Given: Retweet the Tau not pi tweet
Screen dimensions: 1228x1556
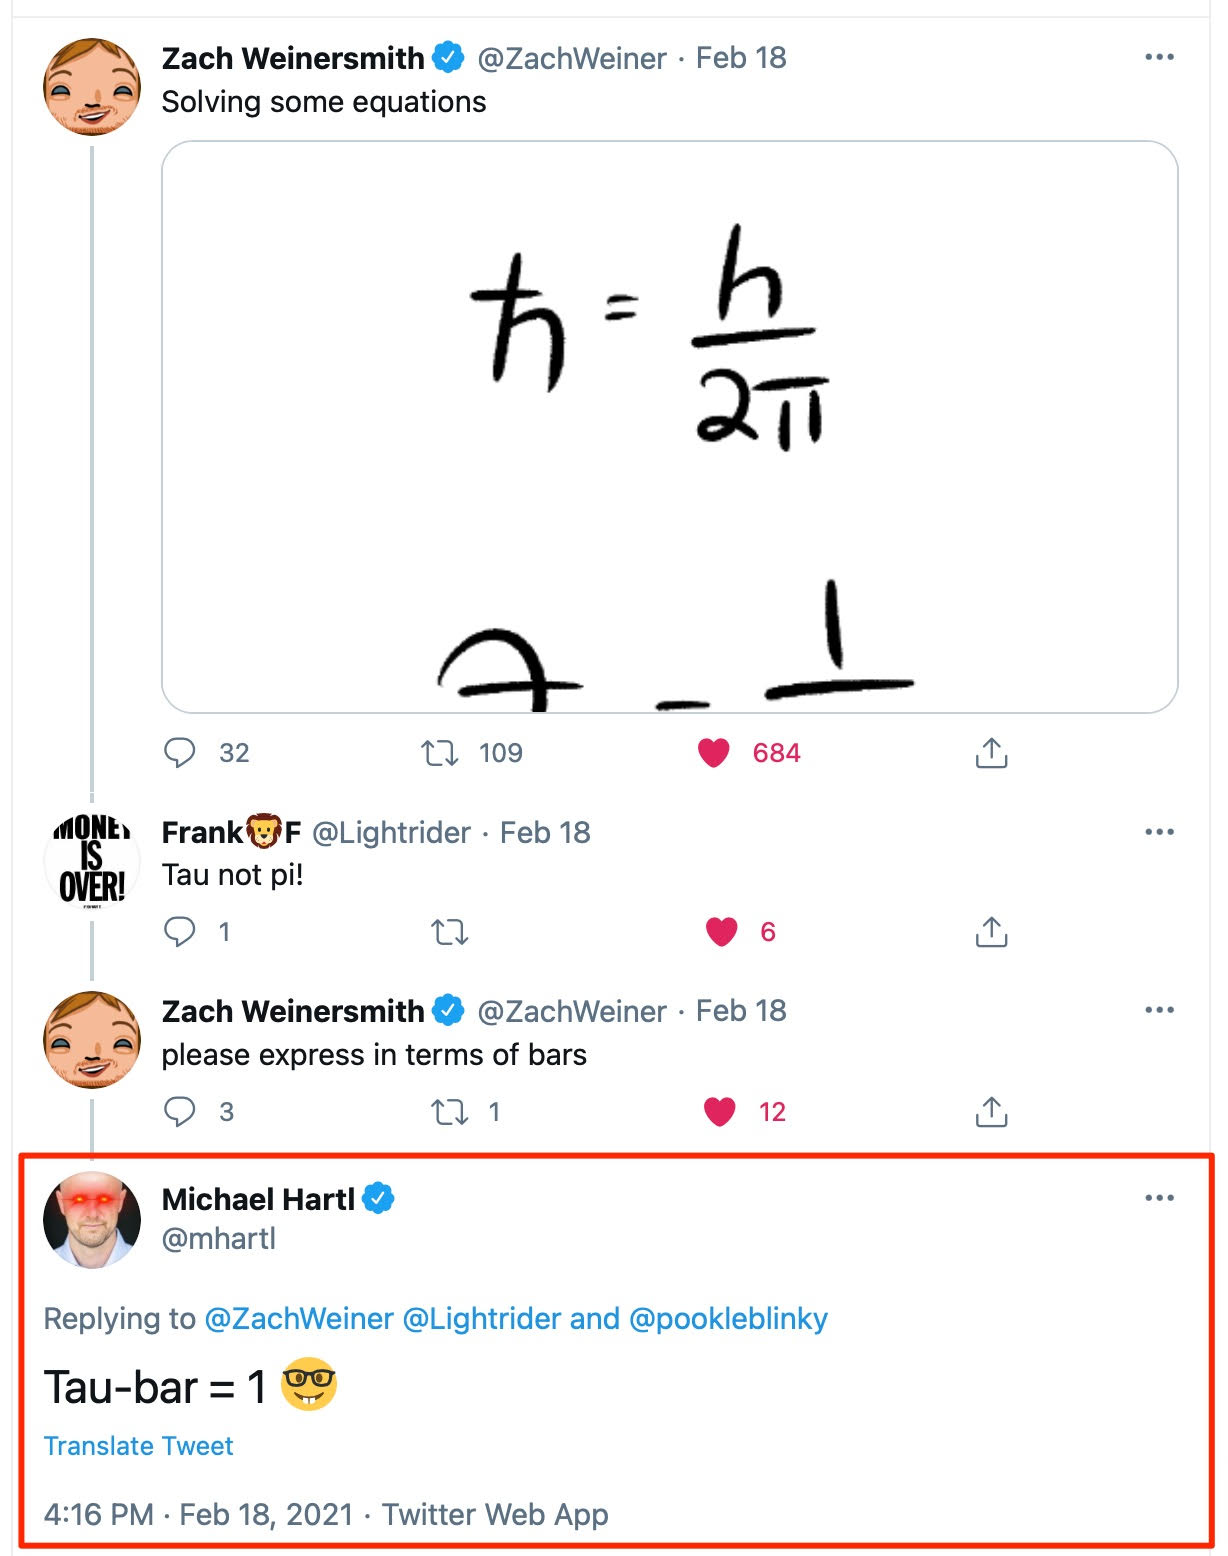Looking at the screenshot, I should tap(449, 932).
